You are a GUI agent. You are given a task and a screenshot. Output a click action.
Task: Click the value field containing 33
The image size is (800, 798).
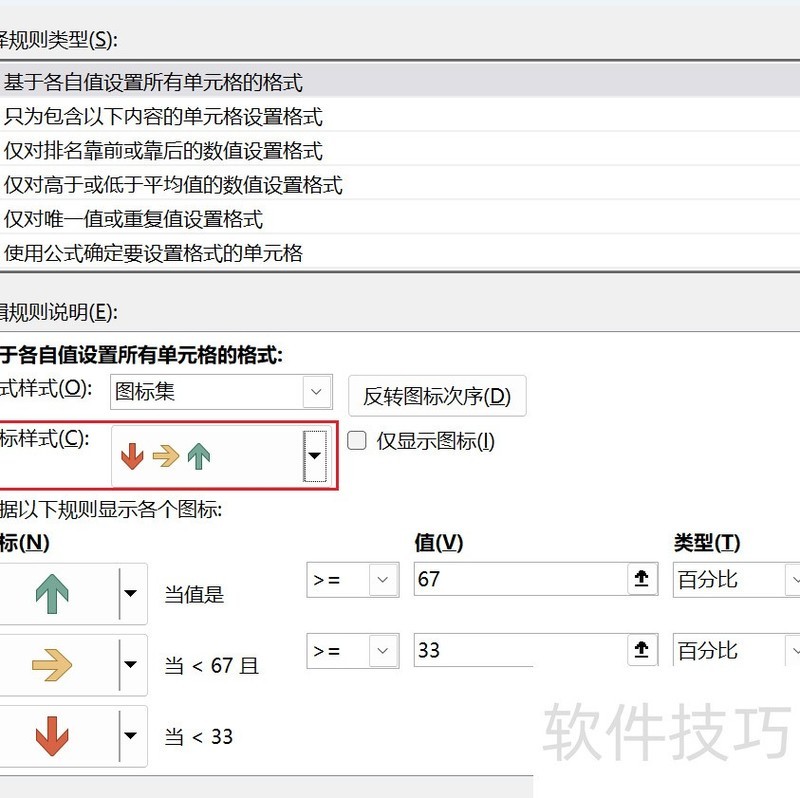520,651
